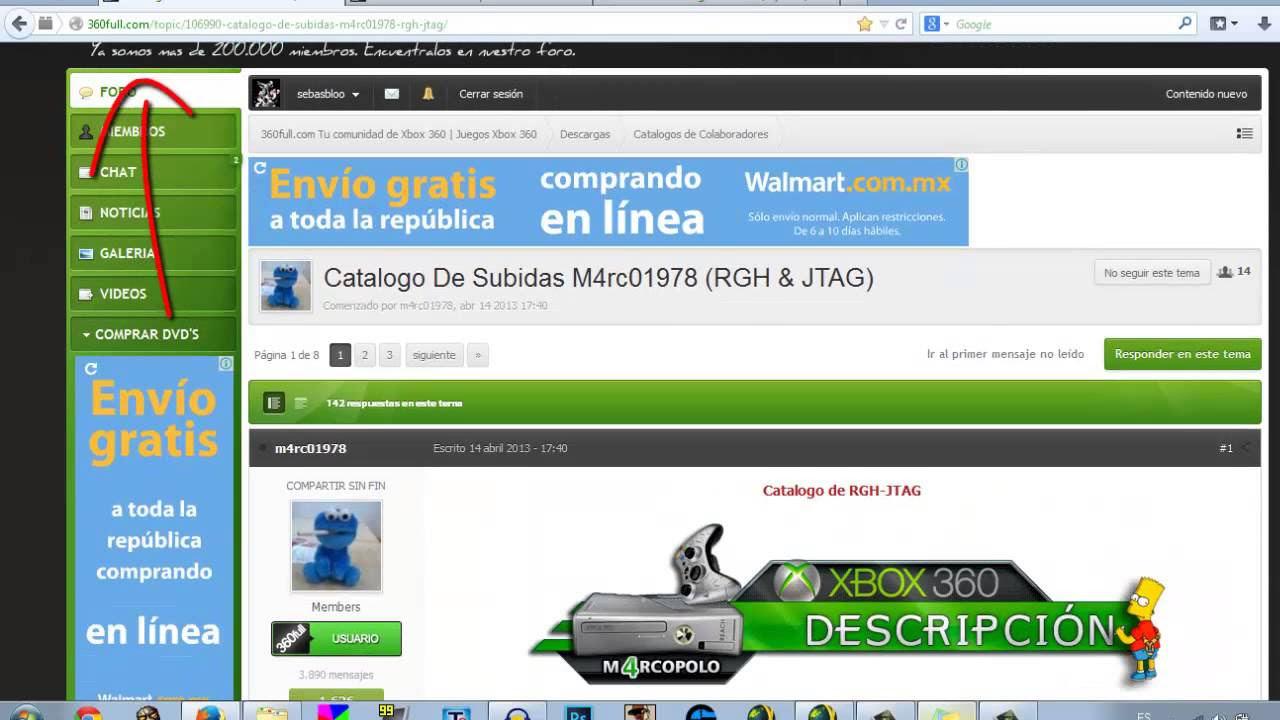Click Cerrar sesión to log out
Image resolution: width=1280 pixels, height=720 pixels.
(491, 94)
